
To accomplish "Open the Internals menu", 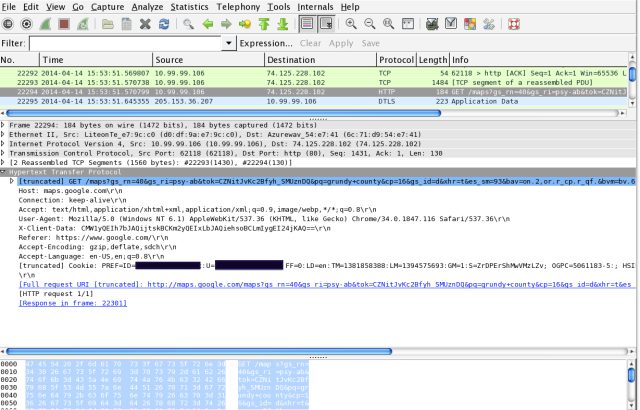I will 315,7.
